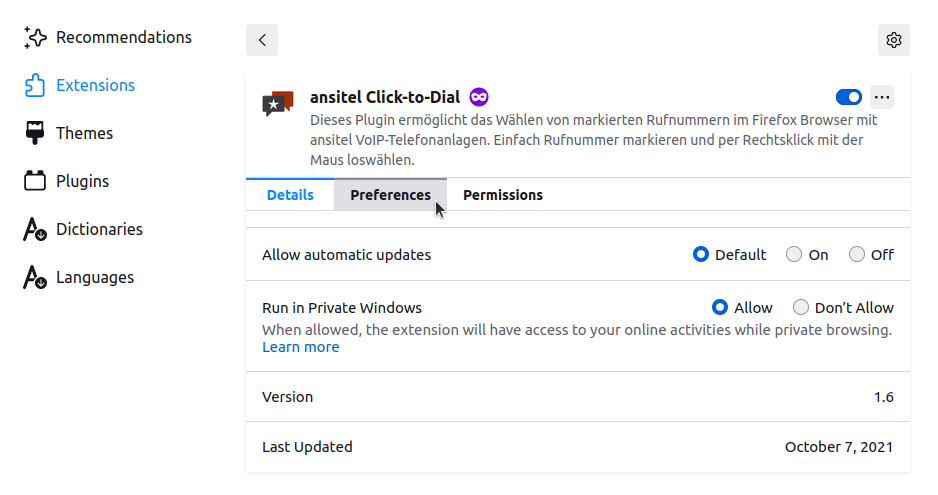The image size is (938, 495).
Task: Disable the ansitel Click-to-Dial extension toggle
Action: (x=849, y=97)
